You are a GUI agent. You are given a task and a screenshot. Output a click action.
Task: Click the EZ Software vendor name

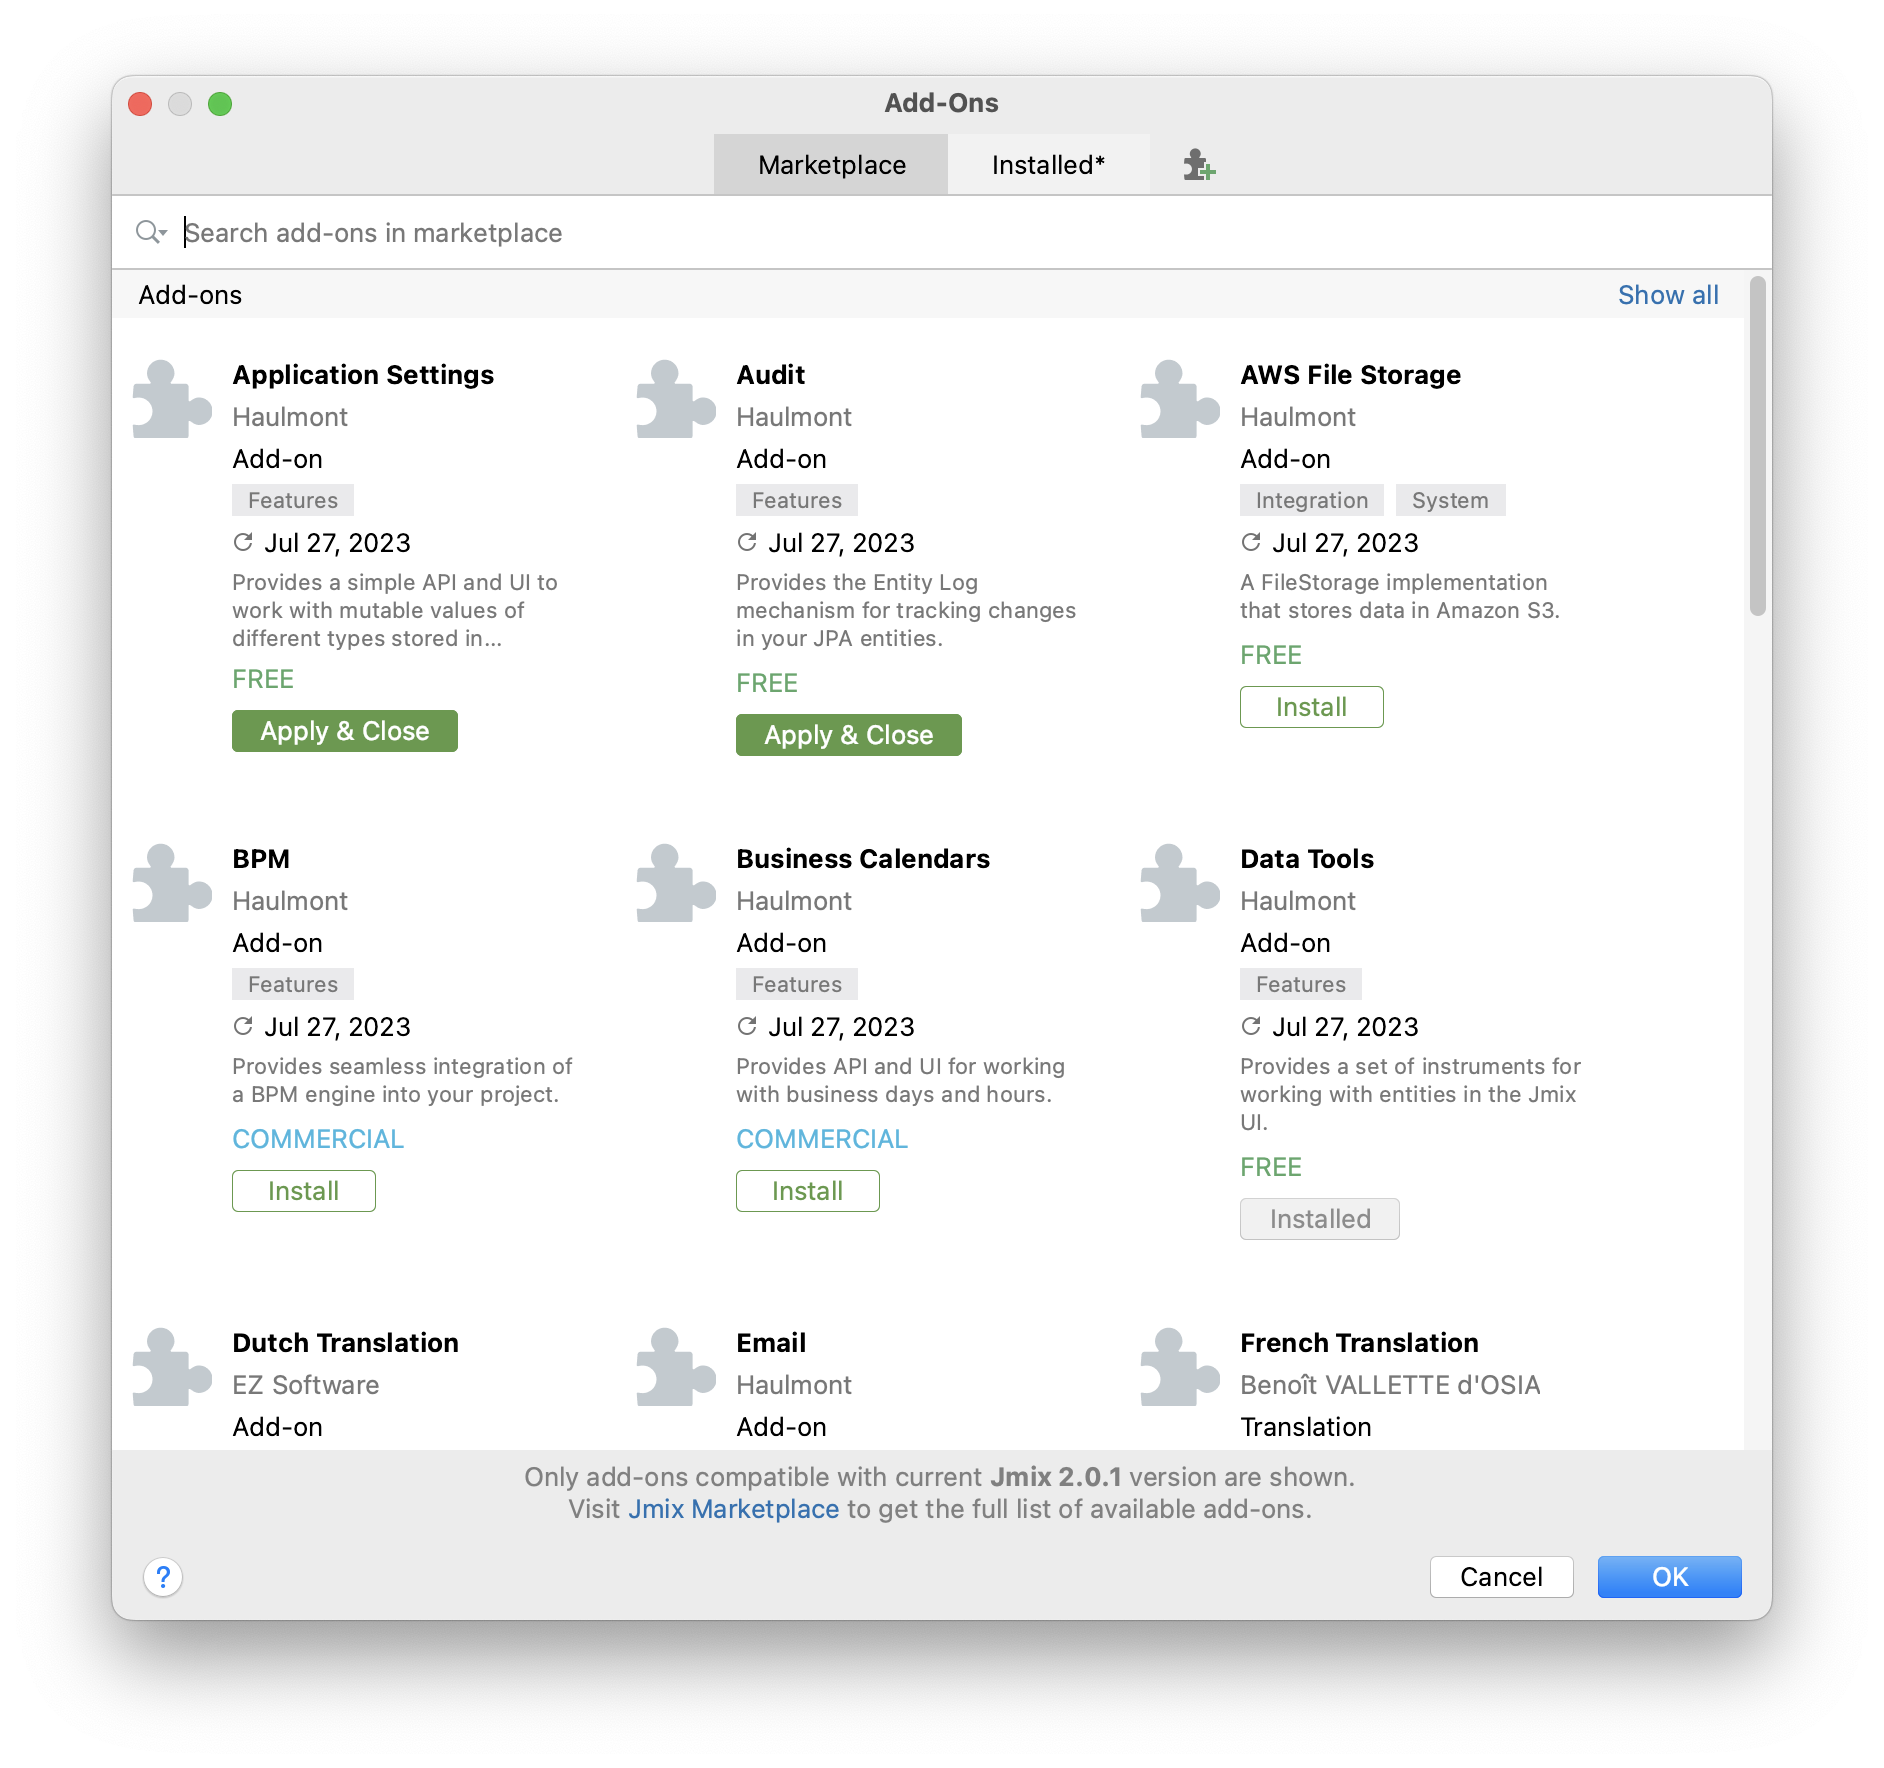point(306,1385)
